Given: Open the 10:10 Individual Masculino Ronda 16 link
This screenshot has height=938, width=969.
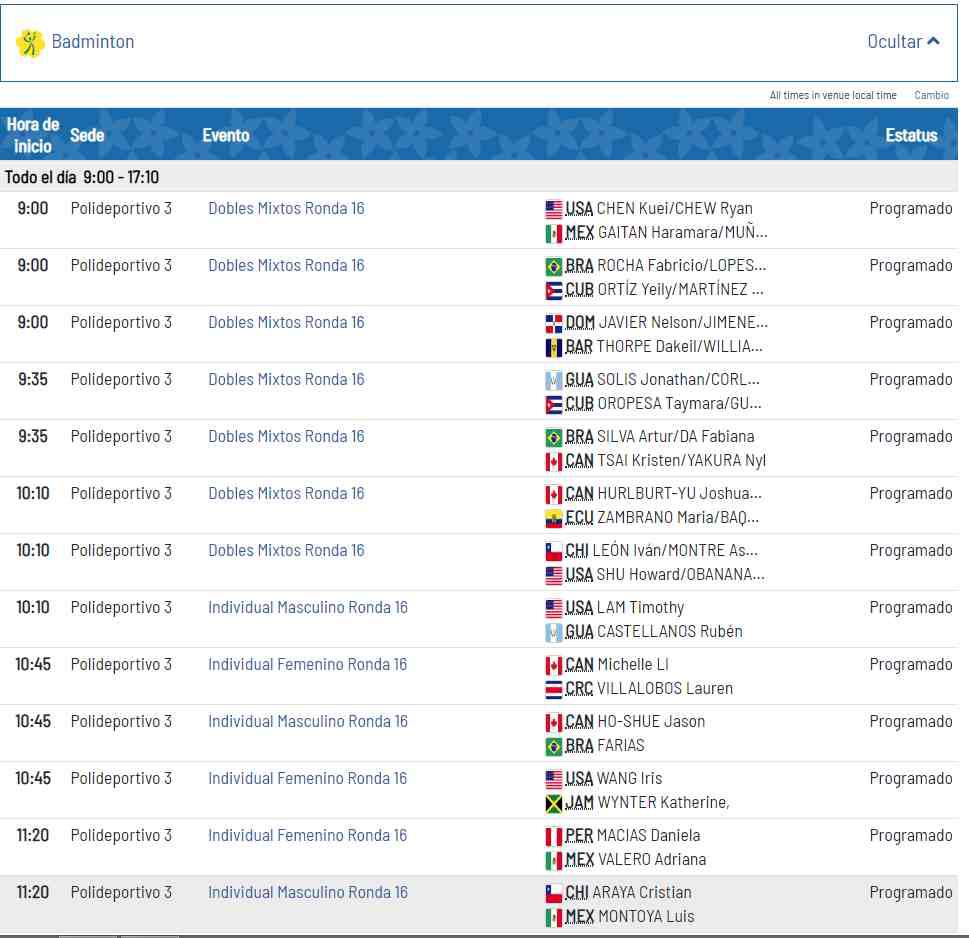Looking at the screenshot, I should (x=308, y=608).
